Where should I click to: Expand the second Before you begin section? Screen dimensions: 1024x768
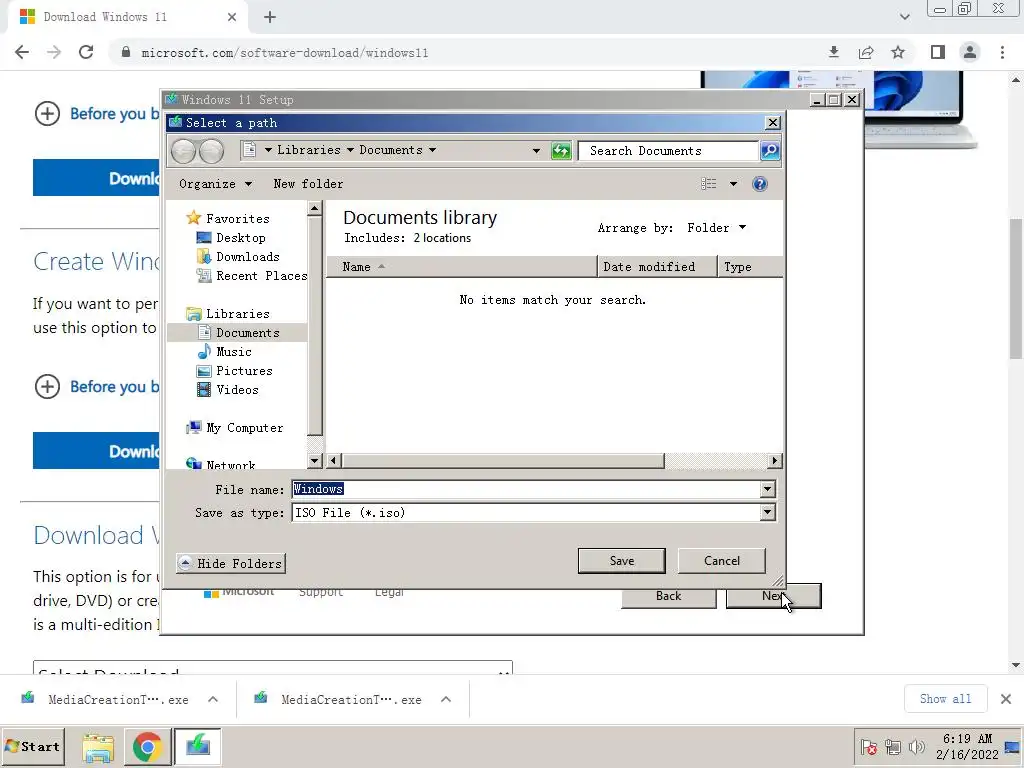click(96, 387)
